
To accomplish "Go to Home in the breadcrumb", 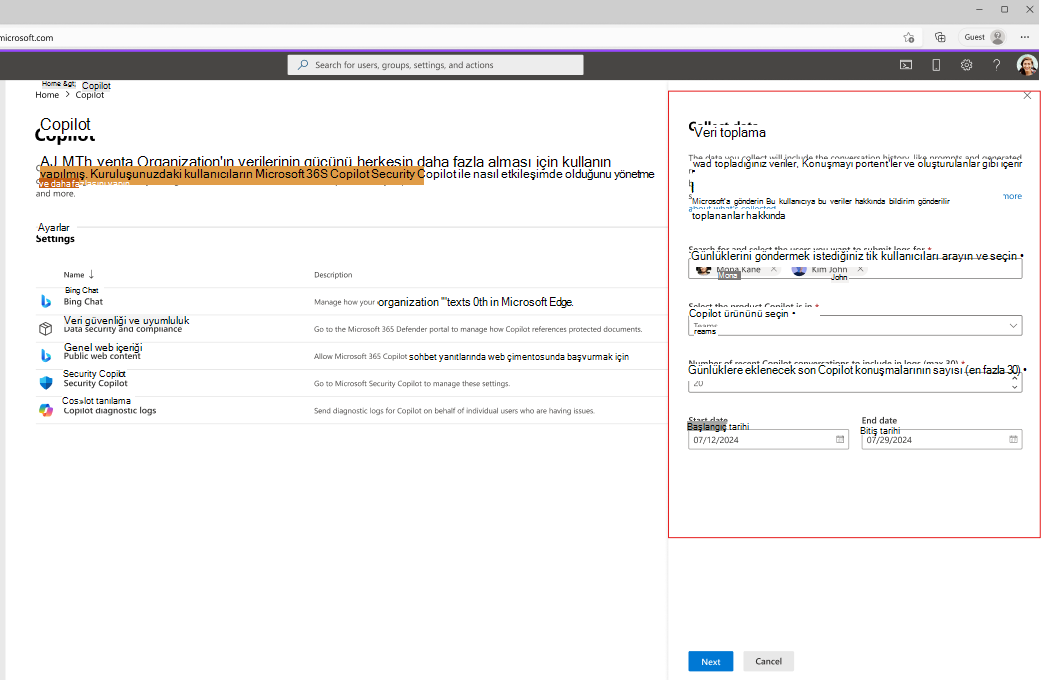I will pos(47,95).
